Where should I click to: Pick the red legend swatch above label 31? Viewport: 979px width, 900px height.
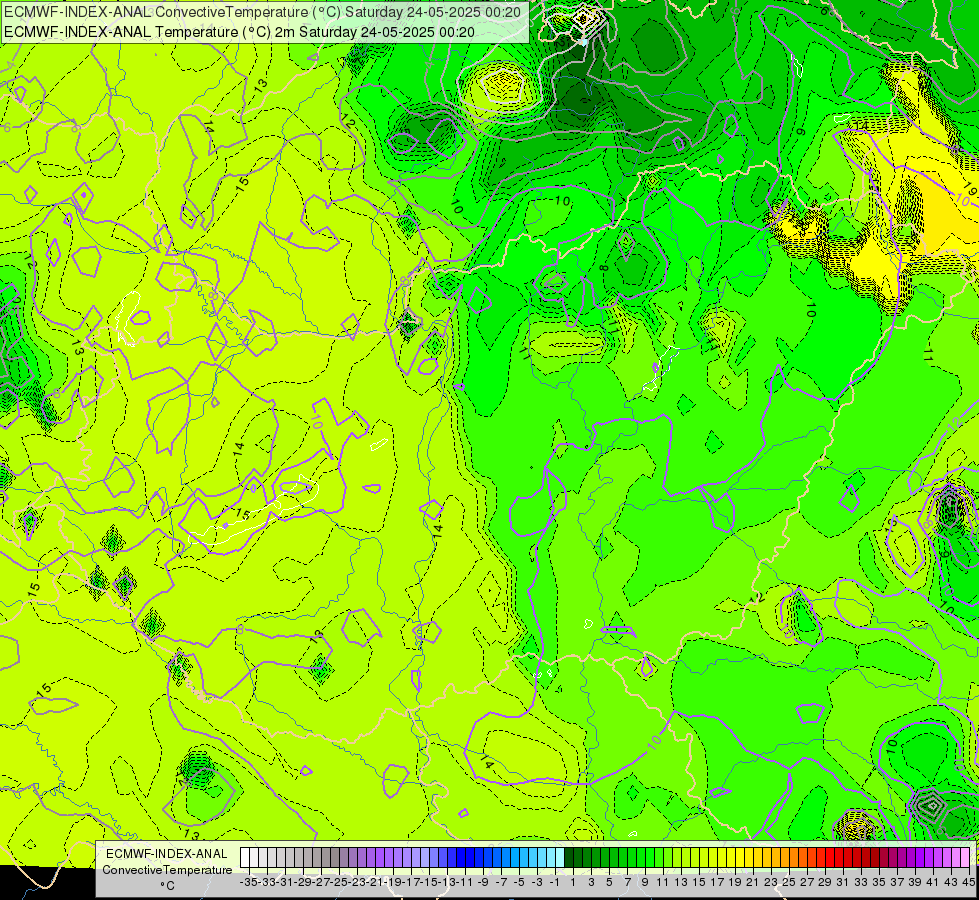(x=839, y=858)
